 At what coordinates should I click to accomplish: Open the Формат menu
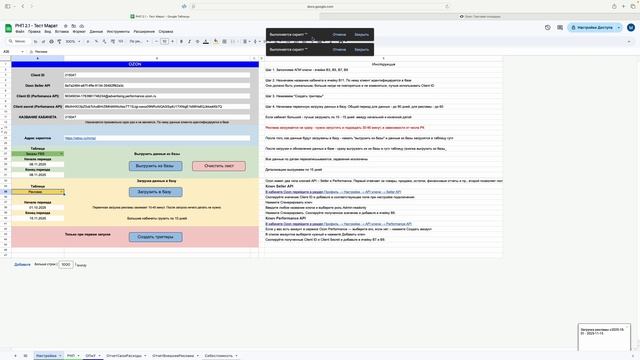pos(79,31)
